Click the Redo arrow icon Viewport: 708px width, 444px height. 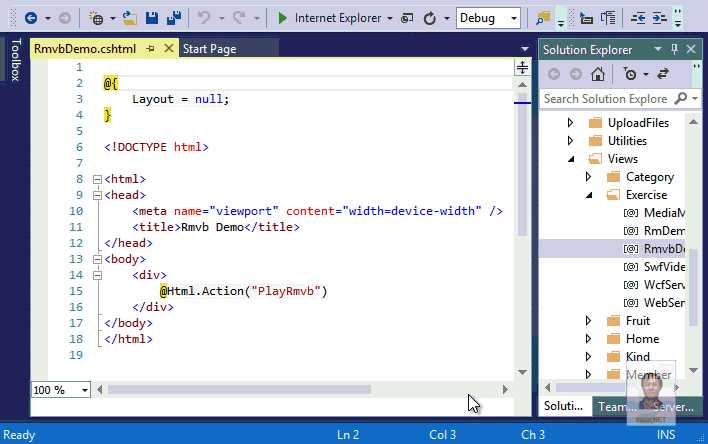[239, 18]
